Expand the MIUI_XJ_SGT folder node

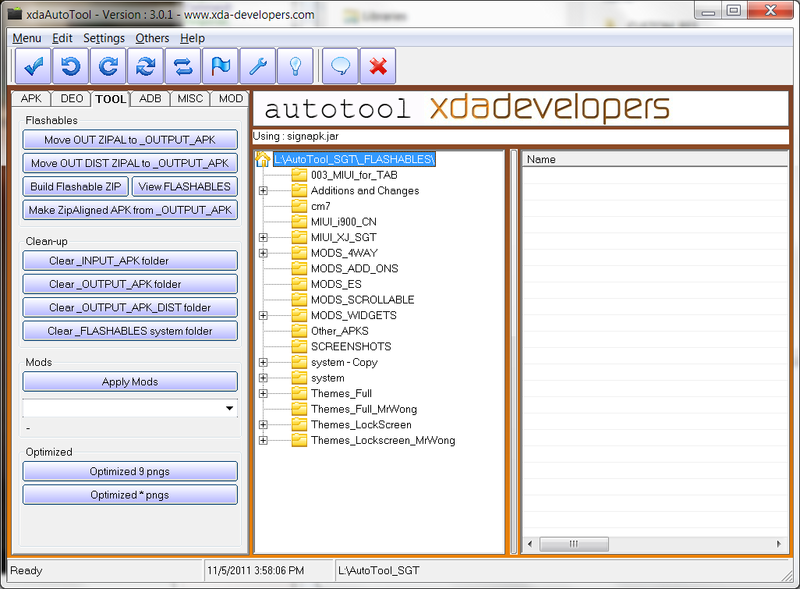coord(263,238)
